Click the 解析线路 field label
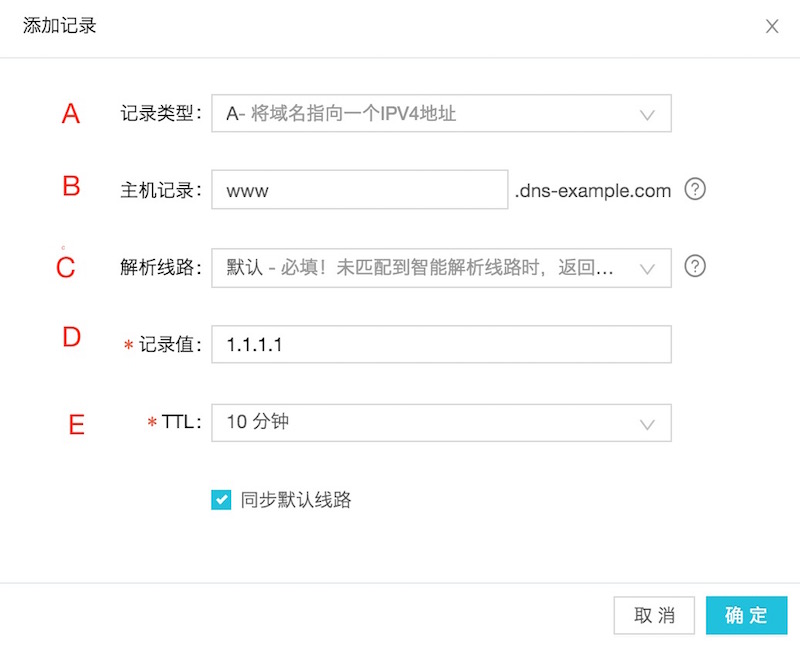800x647 pixels. point(160,268)
